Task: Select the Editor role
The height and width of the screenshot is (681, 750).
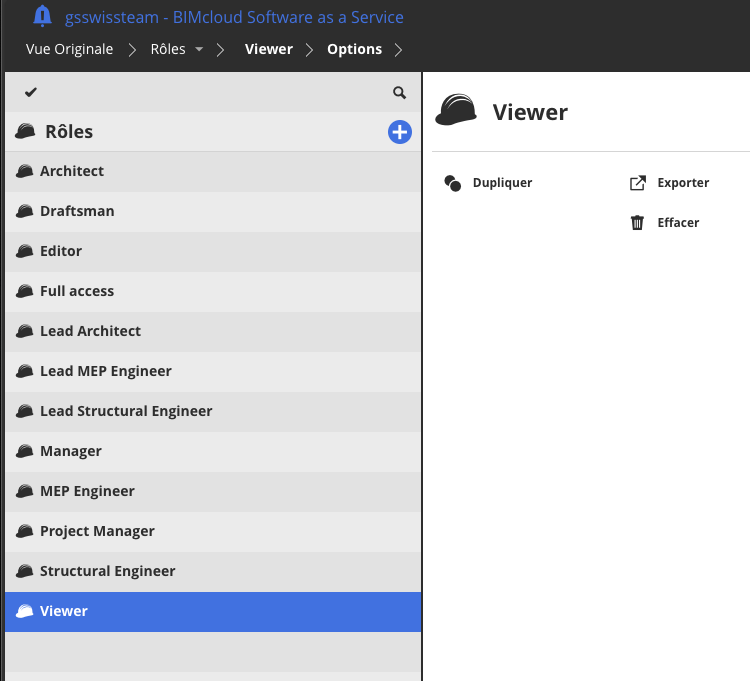Action: pos(213,252)
